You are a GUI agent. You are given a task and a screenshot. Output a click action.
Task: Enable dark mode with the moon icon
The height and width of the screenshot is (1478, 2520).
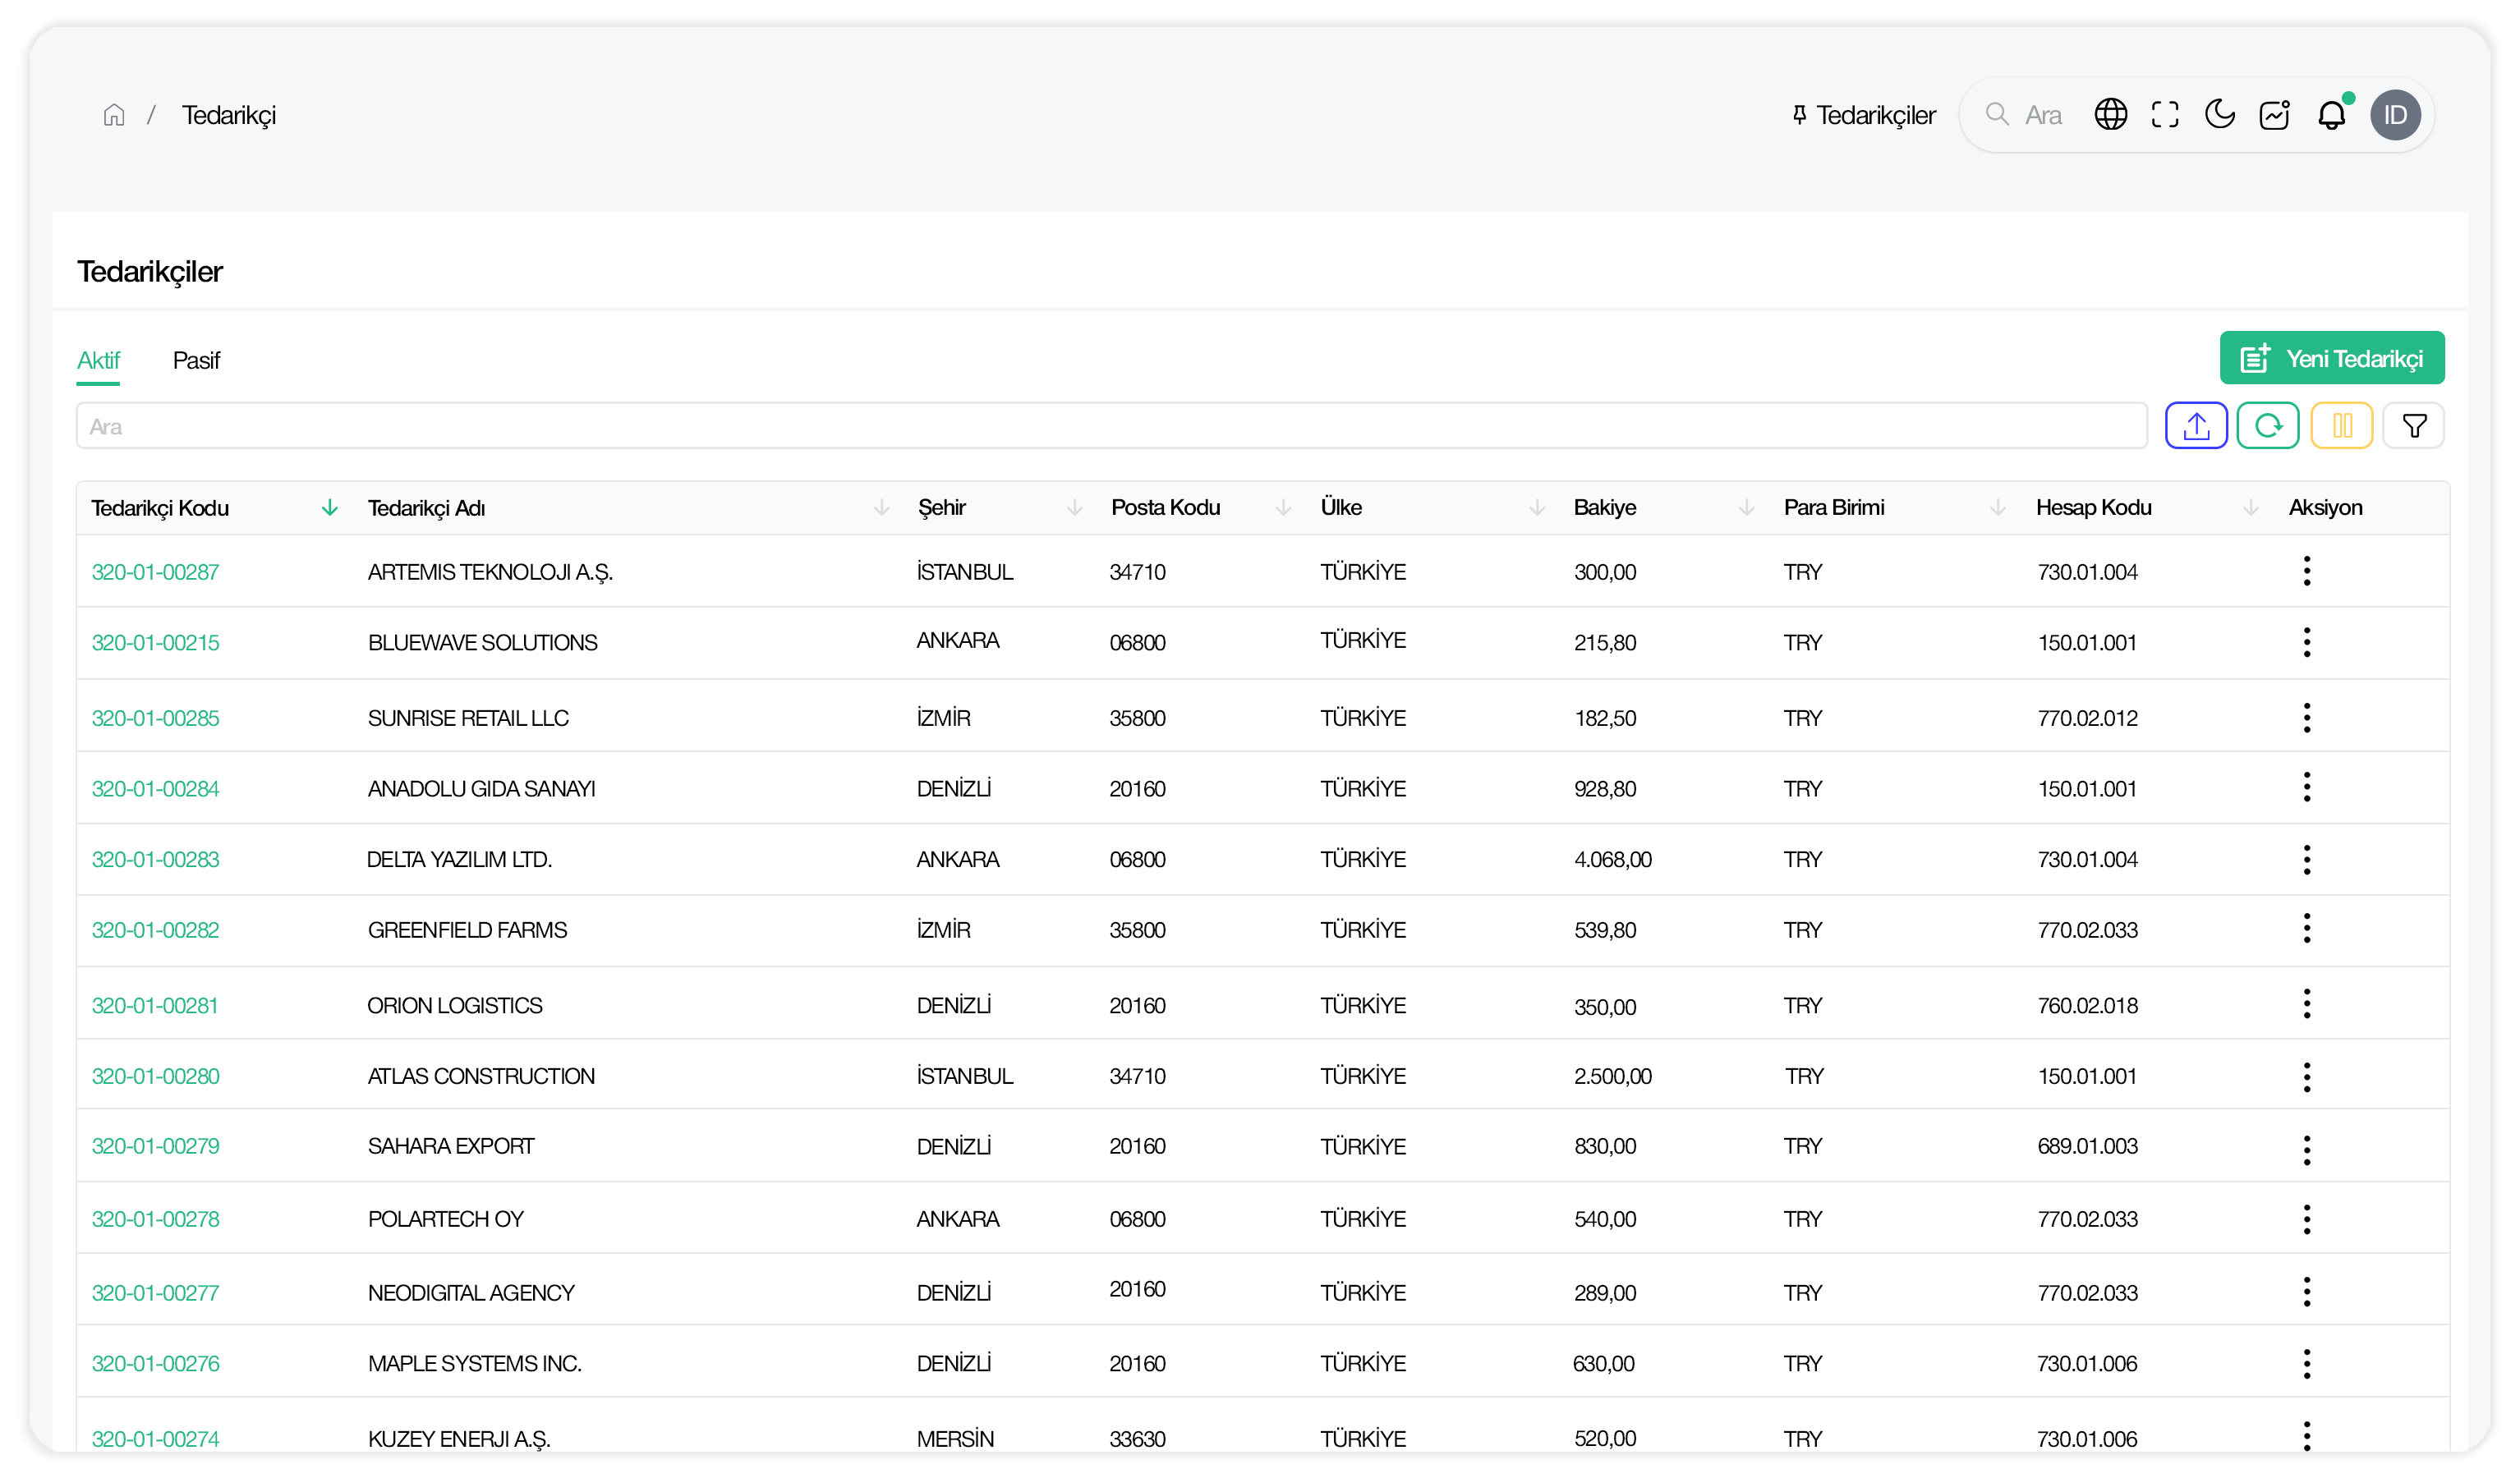point(2219,114)
